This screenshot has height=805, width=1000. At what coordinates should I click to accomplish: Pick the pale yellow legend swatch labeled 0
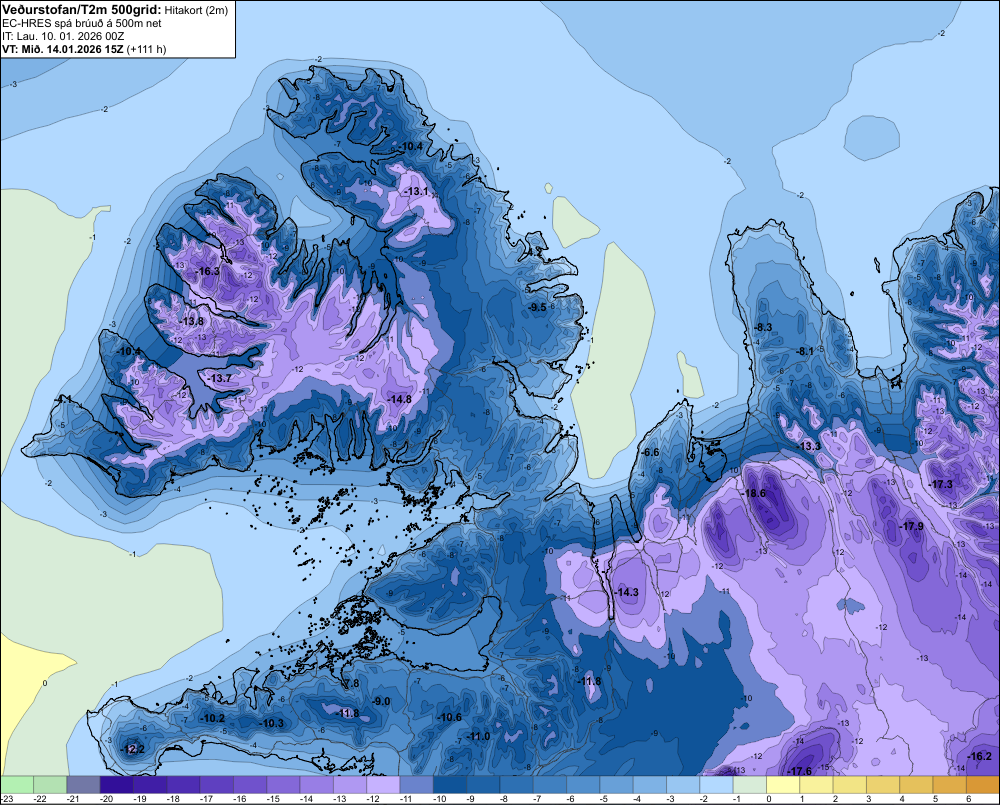point(783,784)
